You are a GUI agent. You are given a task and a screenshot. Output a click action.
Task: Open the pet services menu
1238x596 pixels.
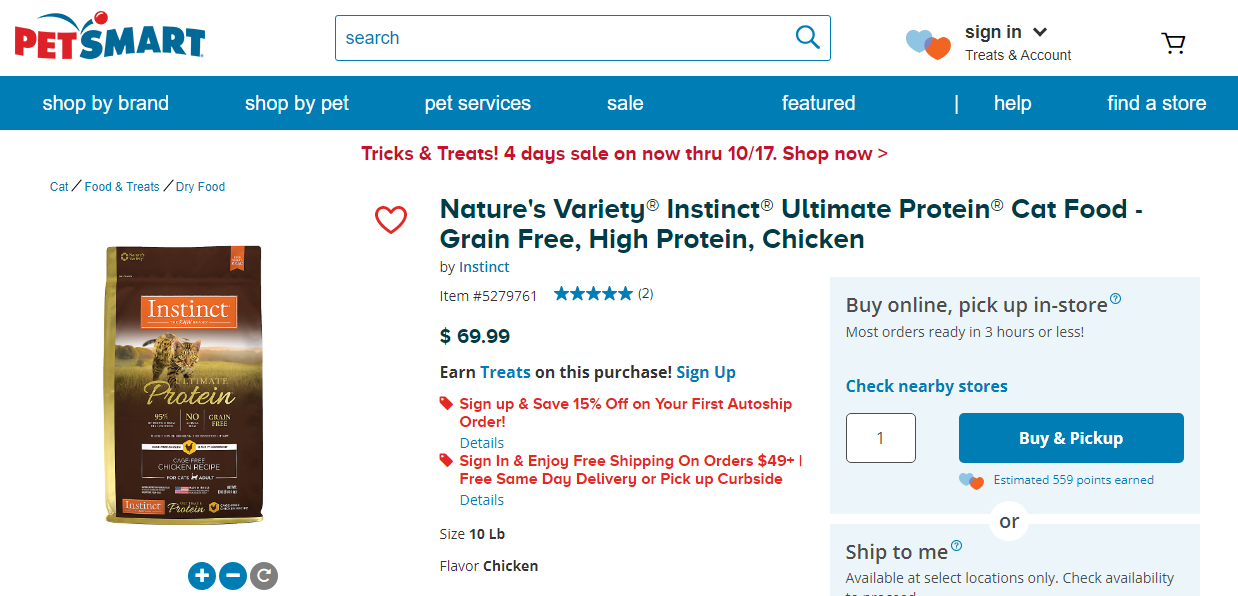(x=477, y=103)
